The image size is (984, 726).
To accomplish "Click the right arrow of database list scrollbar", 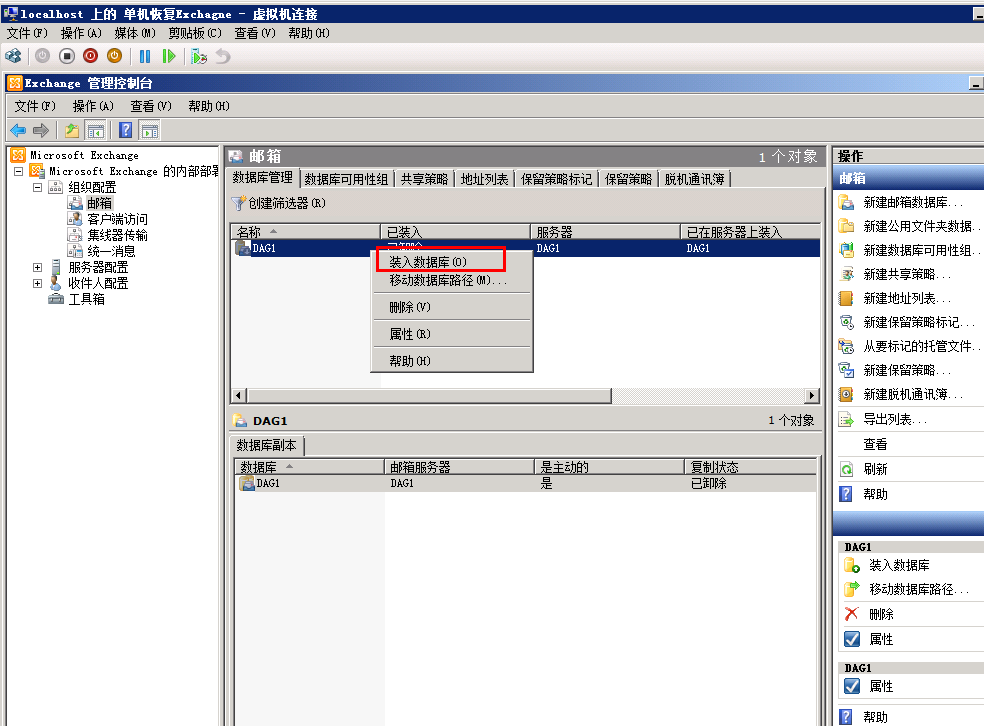I will pos(812,395).
